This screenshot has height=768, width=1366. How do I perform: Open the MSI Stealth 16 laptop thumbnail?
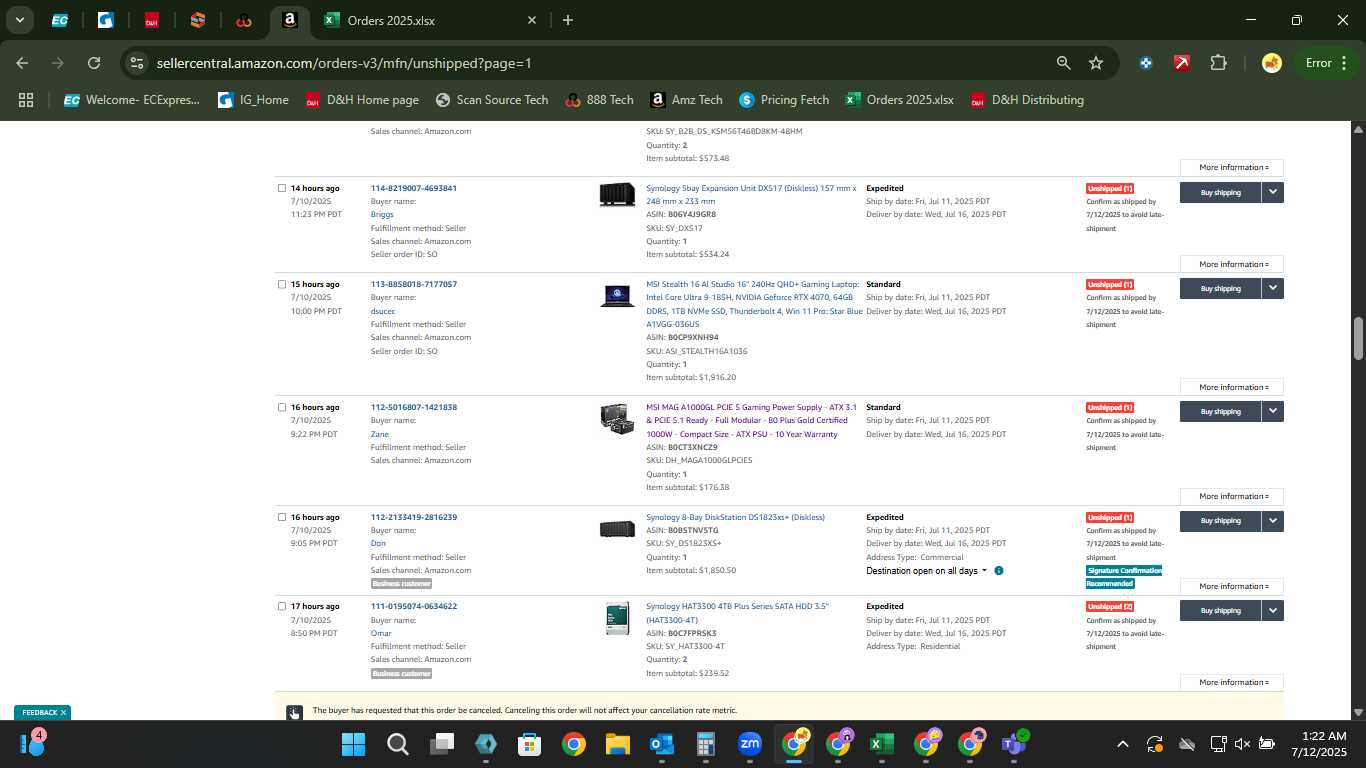pyautogui.click(x=617, y=296)
